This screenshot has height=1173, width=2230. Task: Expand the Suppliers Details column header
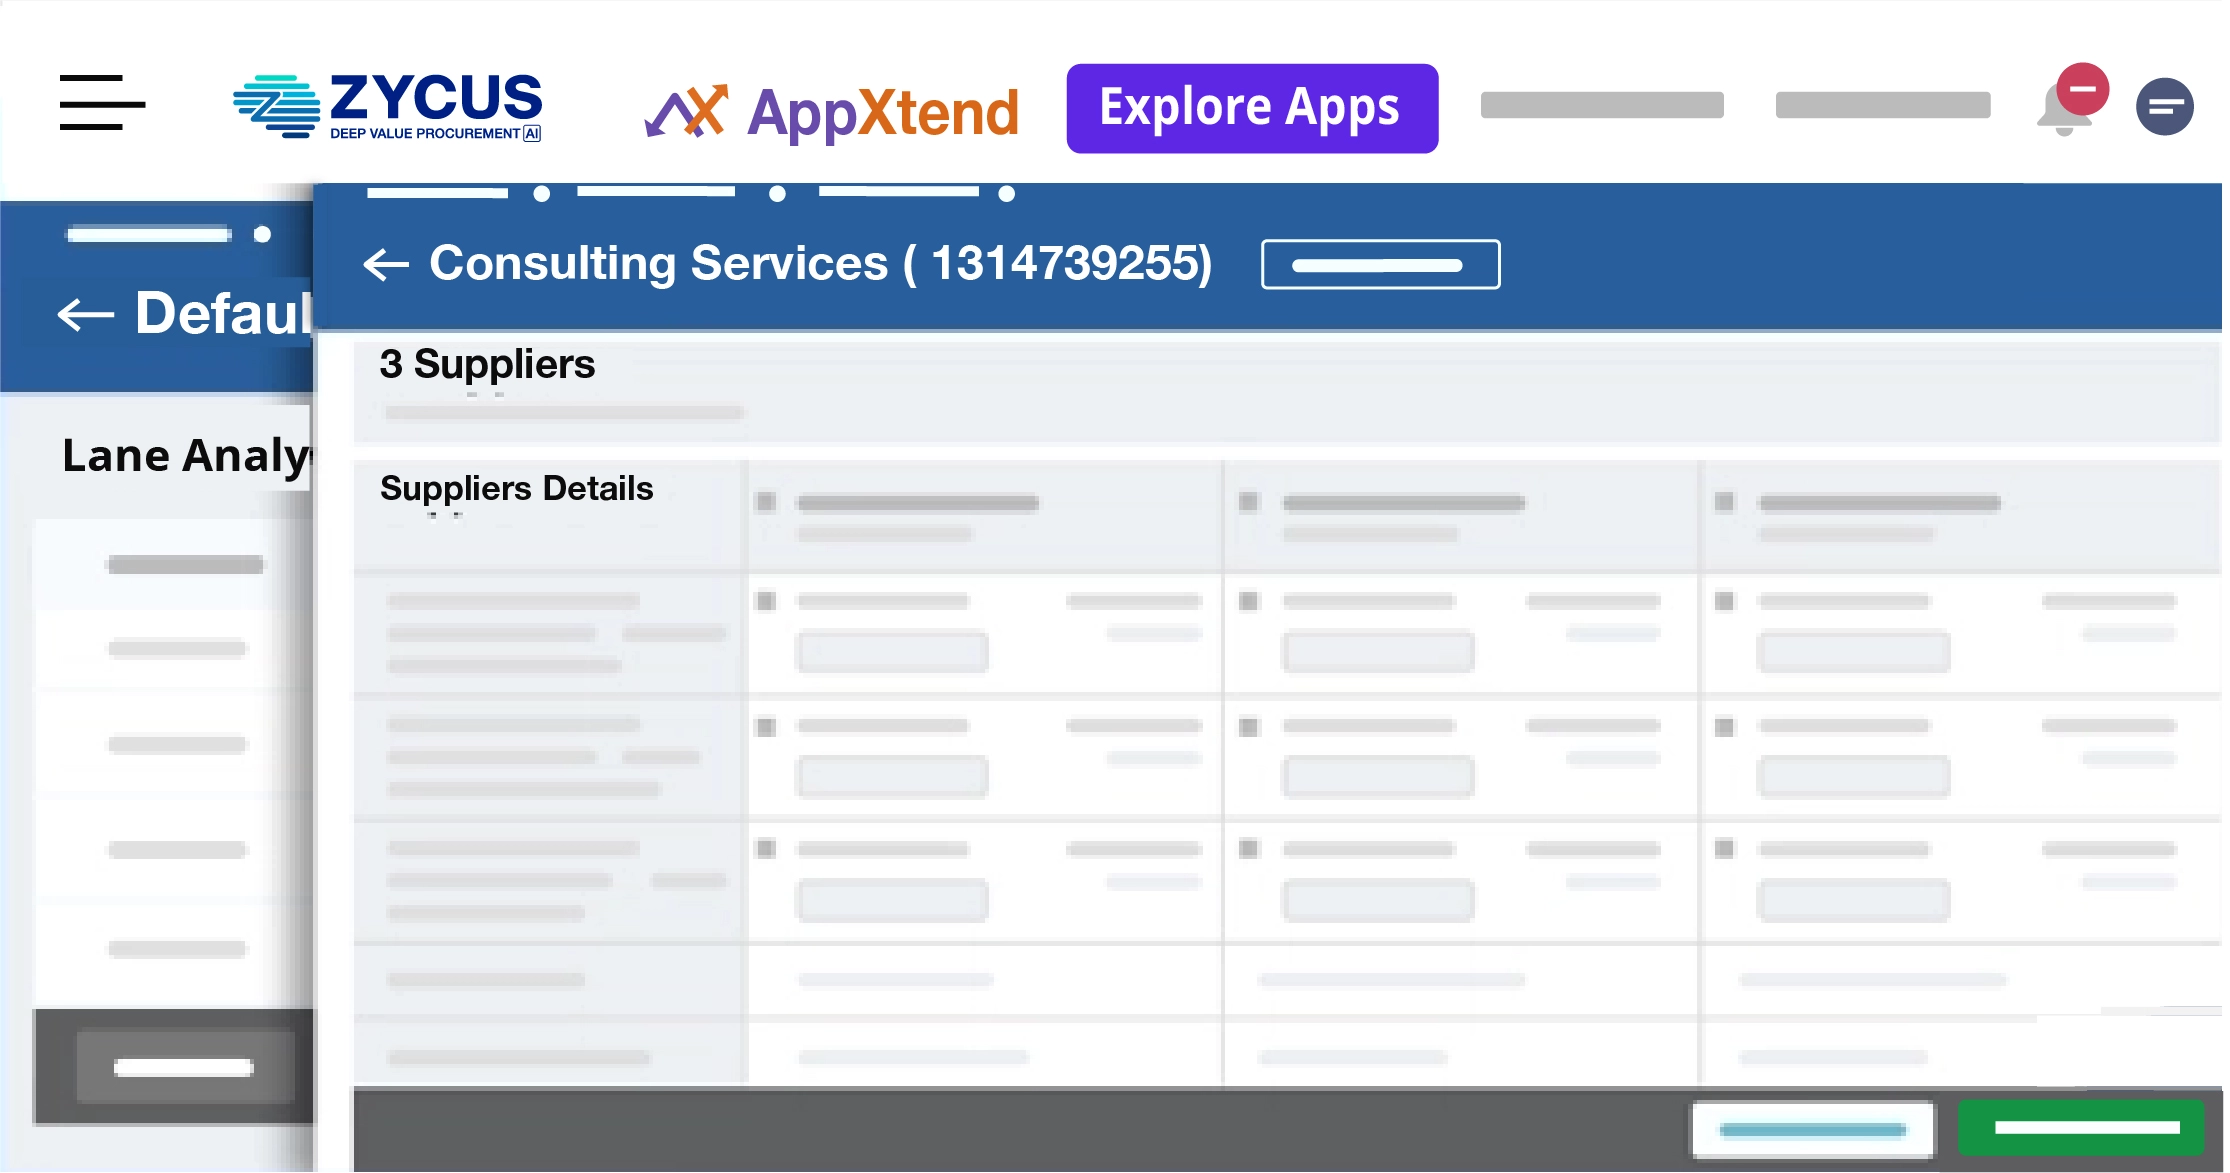pos(516,489)
